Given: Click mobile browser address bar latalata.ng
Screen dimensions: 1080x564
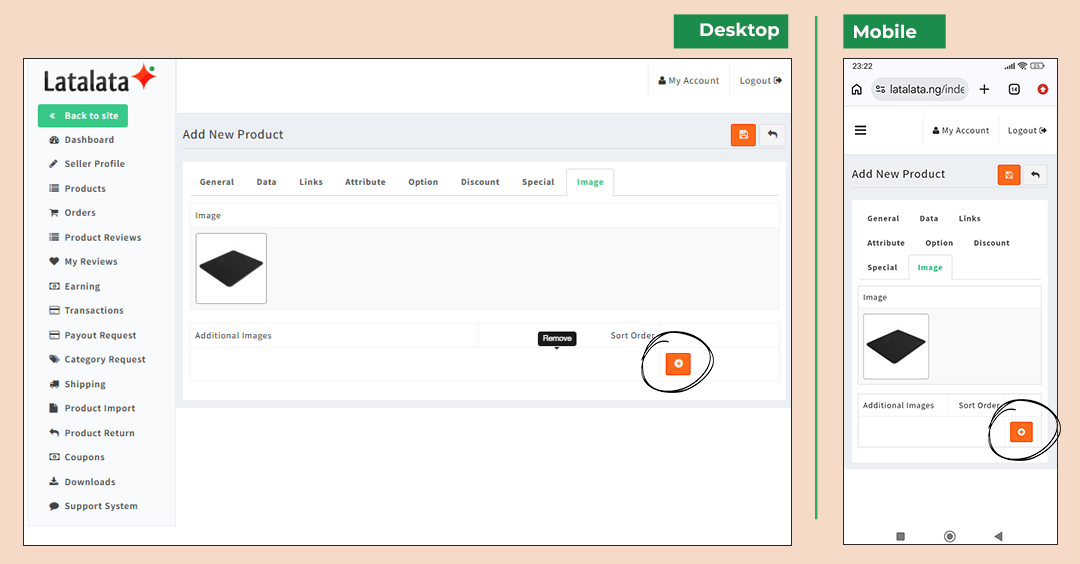Looking at the screenshot, I should click(920, 90).
